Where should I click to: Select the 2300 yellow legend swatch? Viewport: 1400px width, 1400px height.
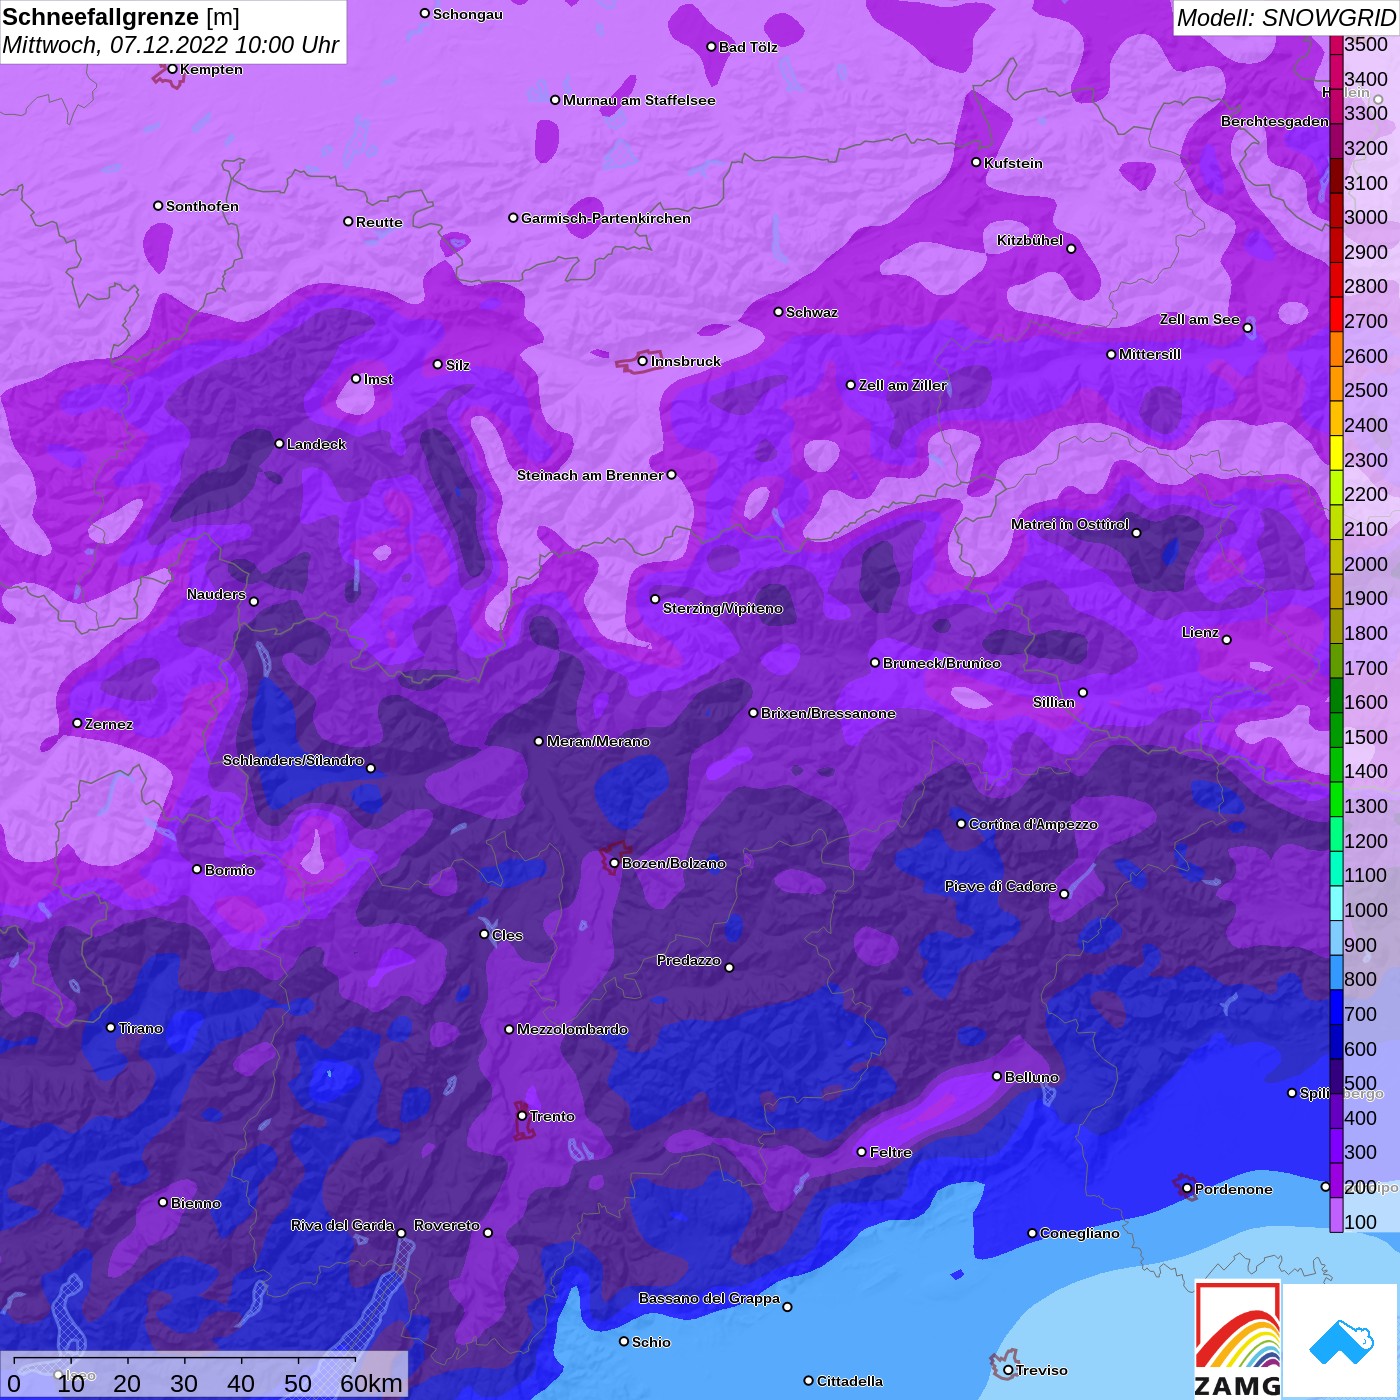(x=1336, y=452)
